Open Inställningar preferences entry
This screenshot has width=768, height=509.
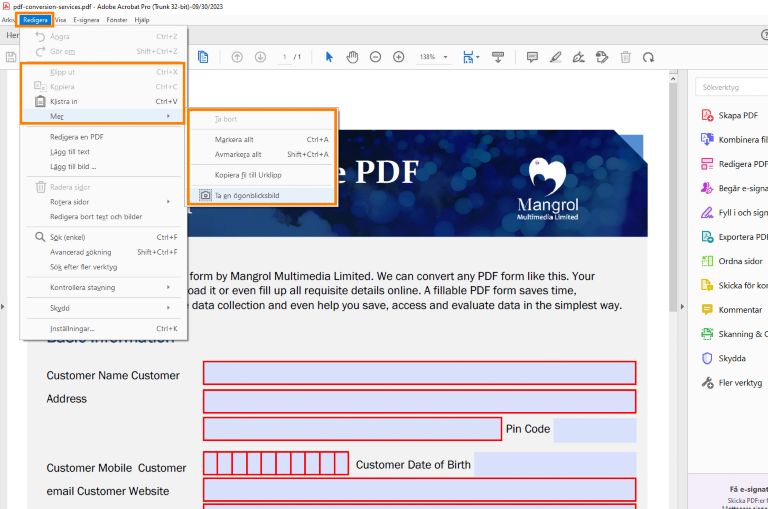103,329
